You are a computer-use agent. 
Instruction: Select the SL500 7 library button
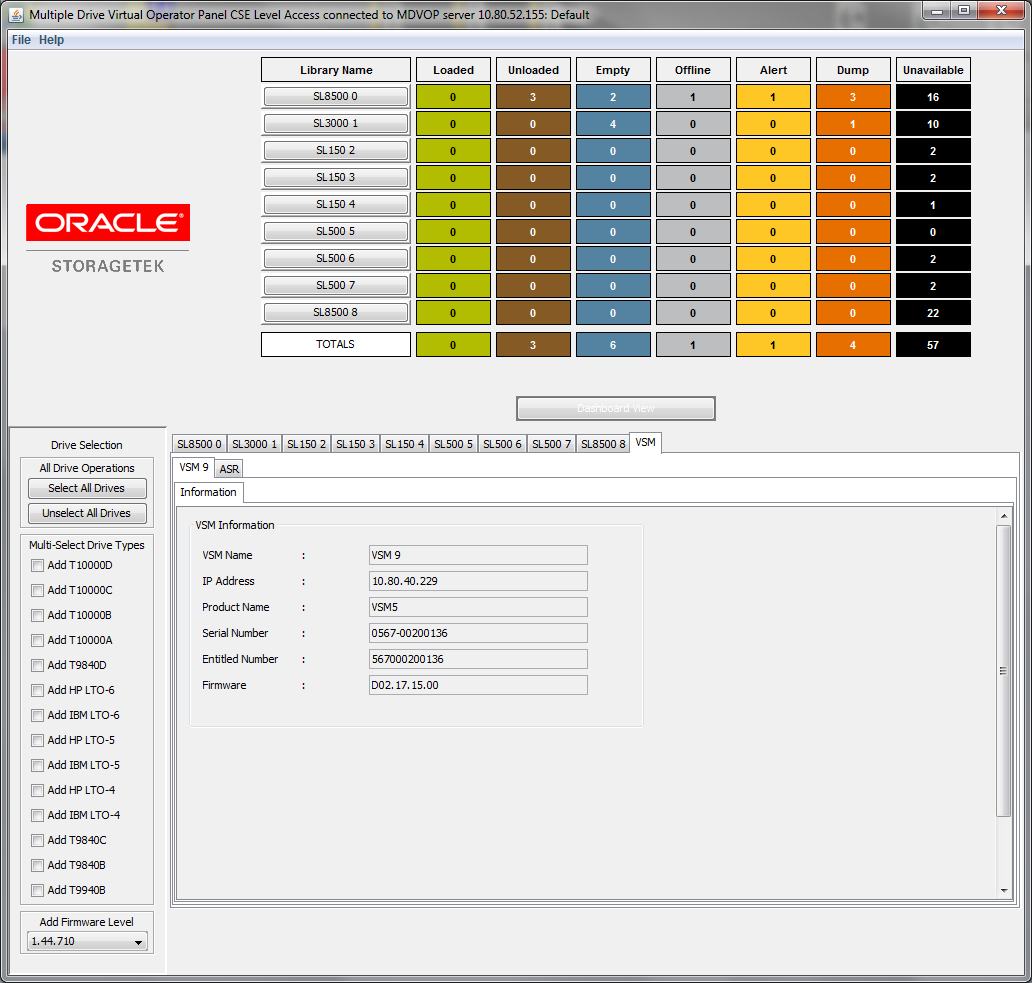(x=336, y=286)
